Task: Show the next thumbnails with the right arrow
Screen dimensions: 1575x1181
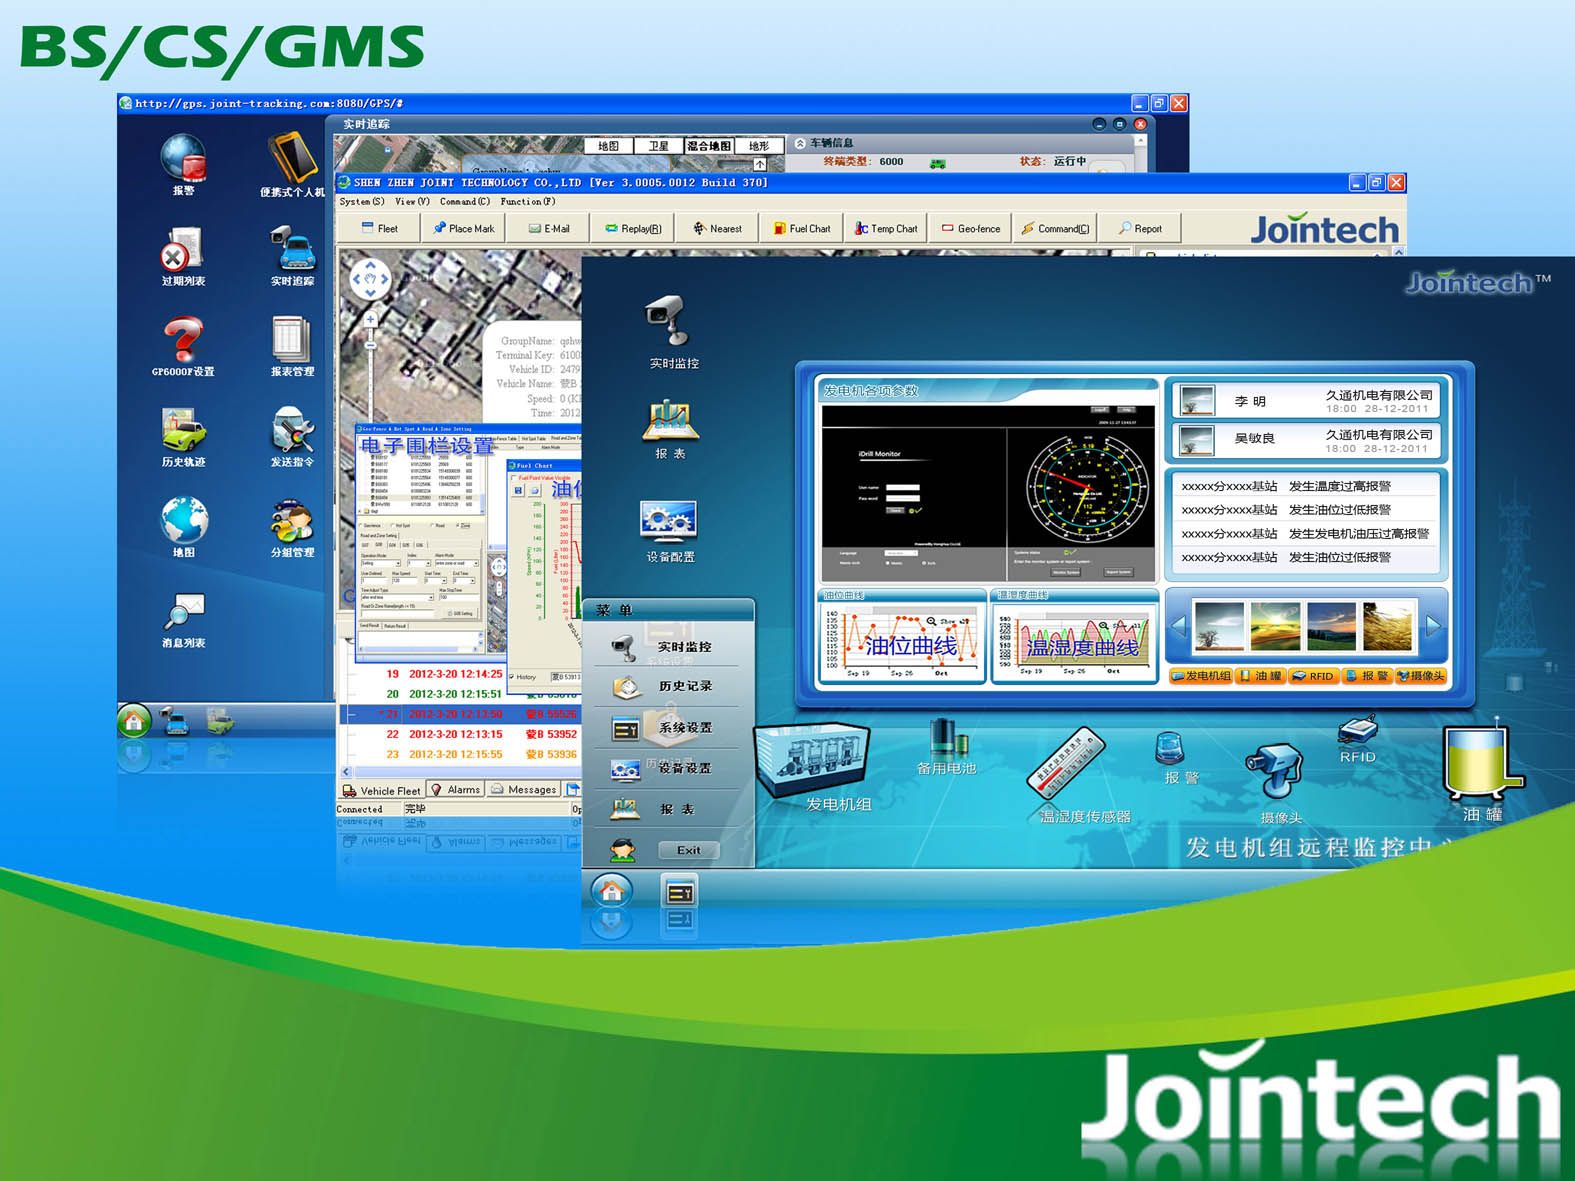Action: click(x=1434, y=626)
